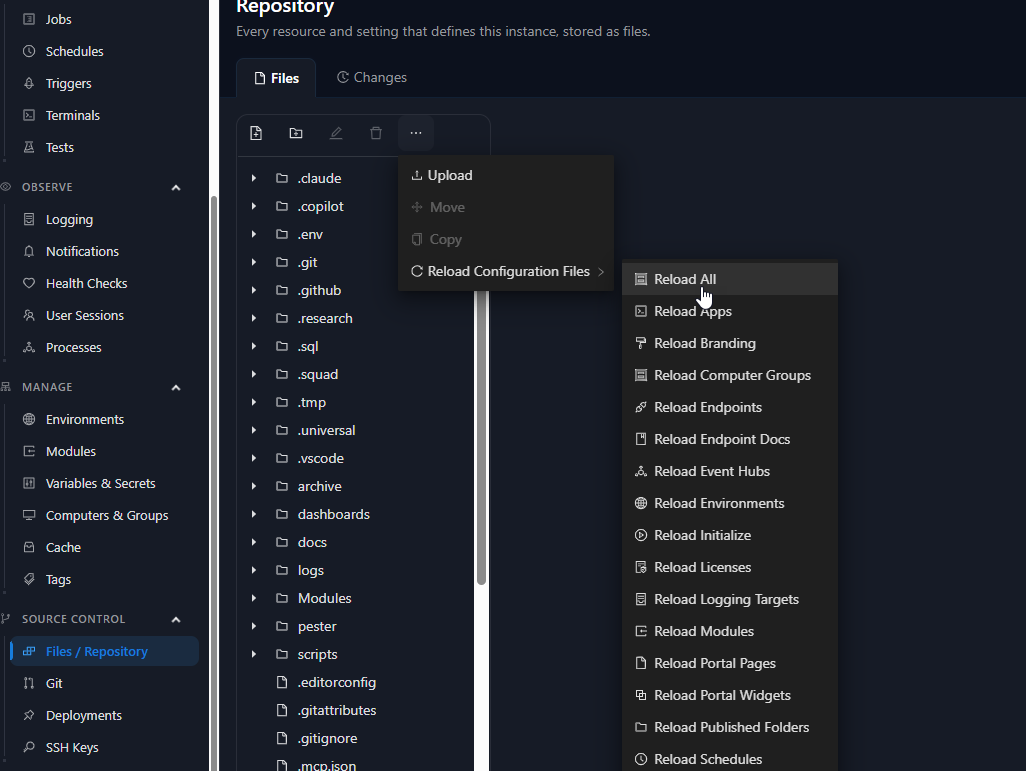1026x771 pixels.
Task: Open Deployments in the sidebar
Action: coord(84,715)
